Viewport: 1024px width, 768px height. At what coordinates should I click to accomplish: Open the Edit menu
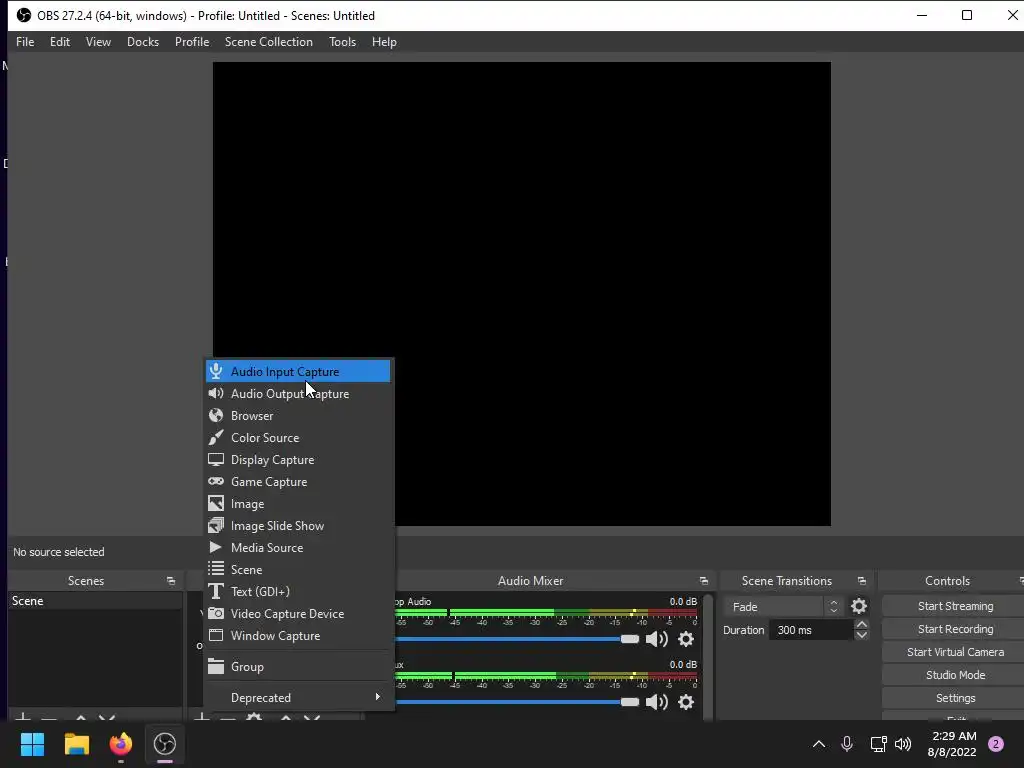[x=60, y=42]
